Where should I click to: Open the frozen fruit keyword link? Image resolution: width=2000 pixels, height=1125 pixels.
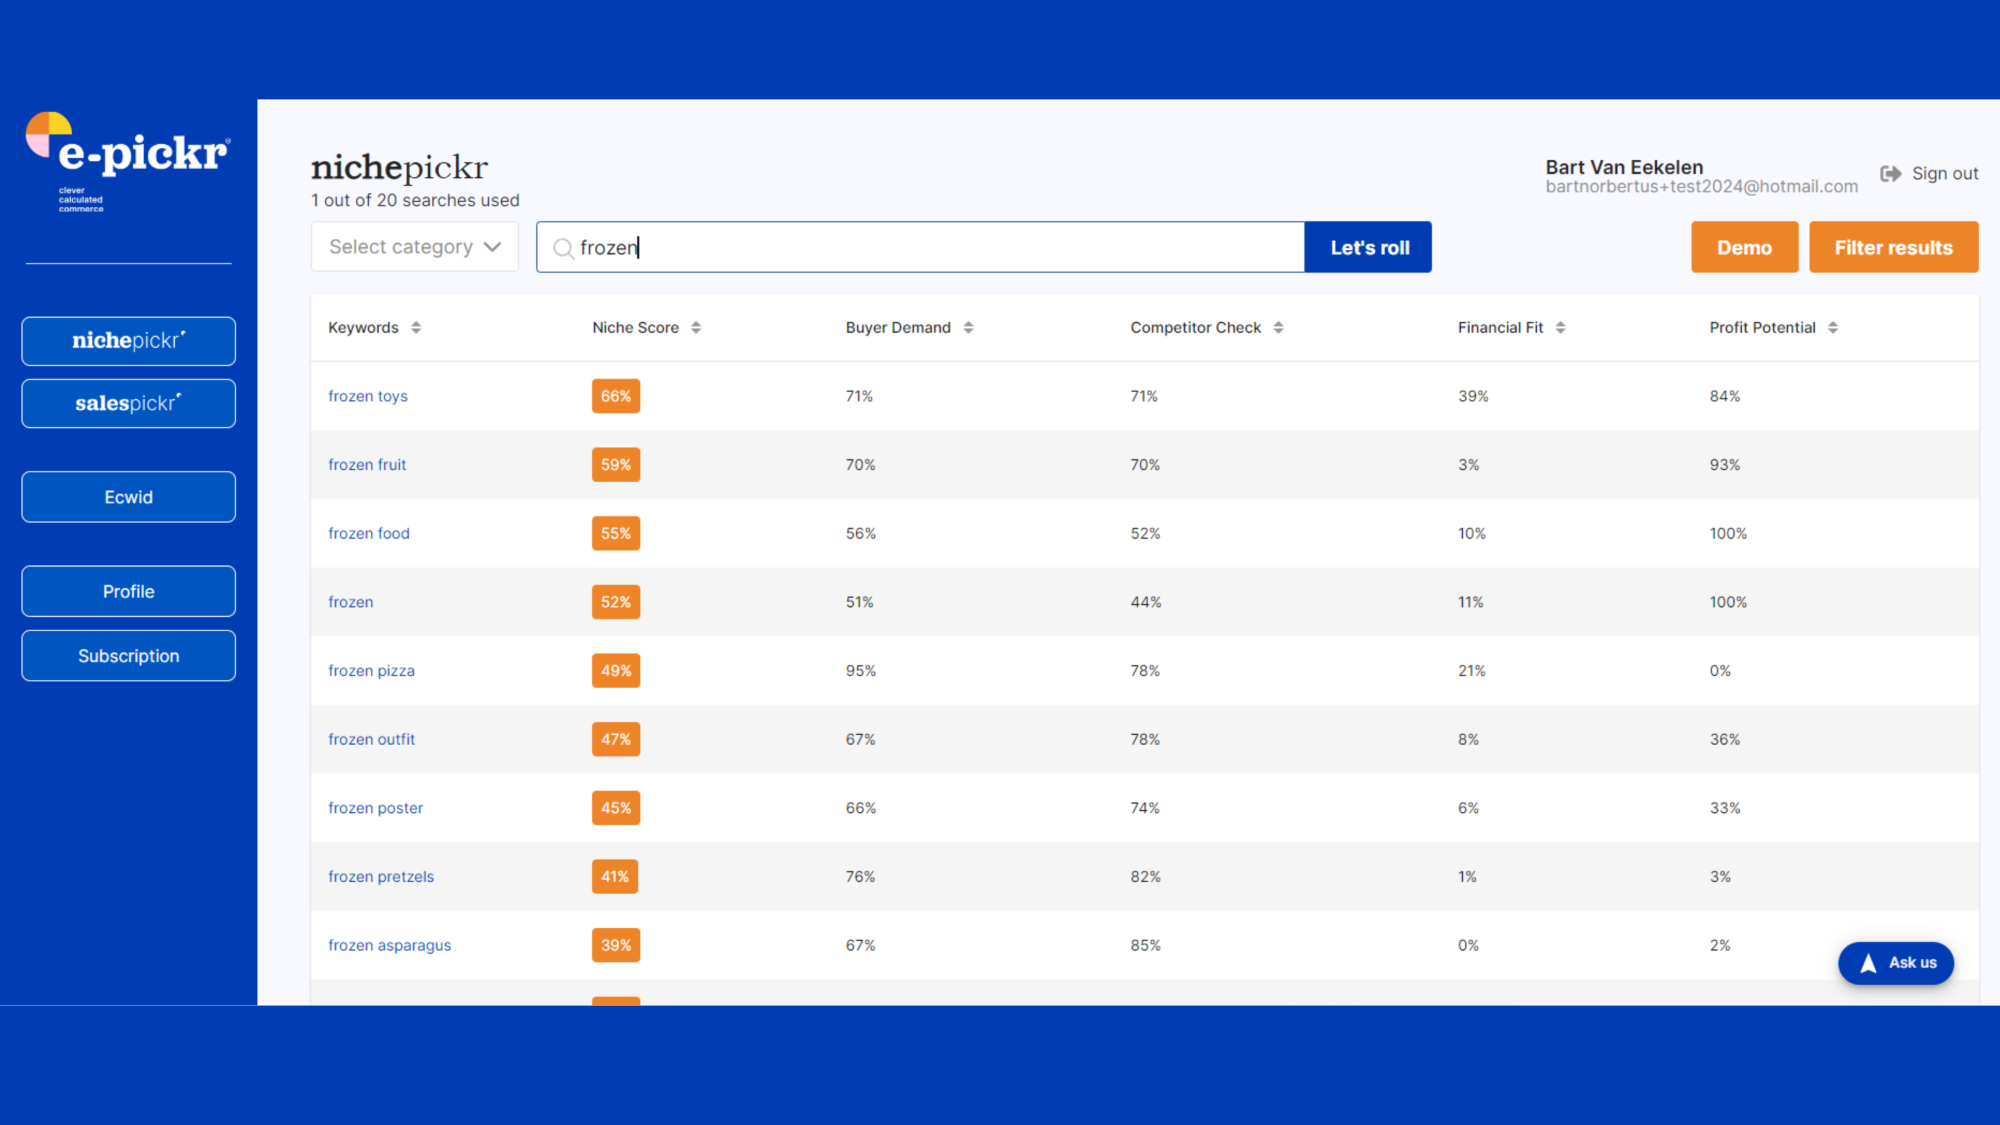tap(367, 464)
